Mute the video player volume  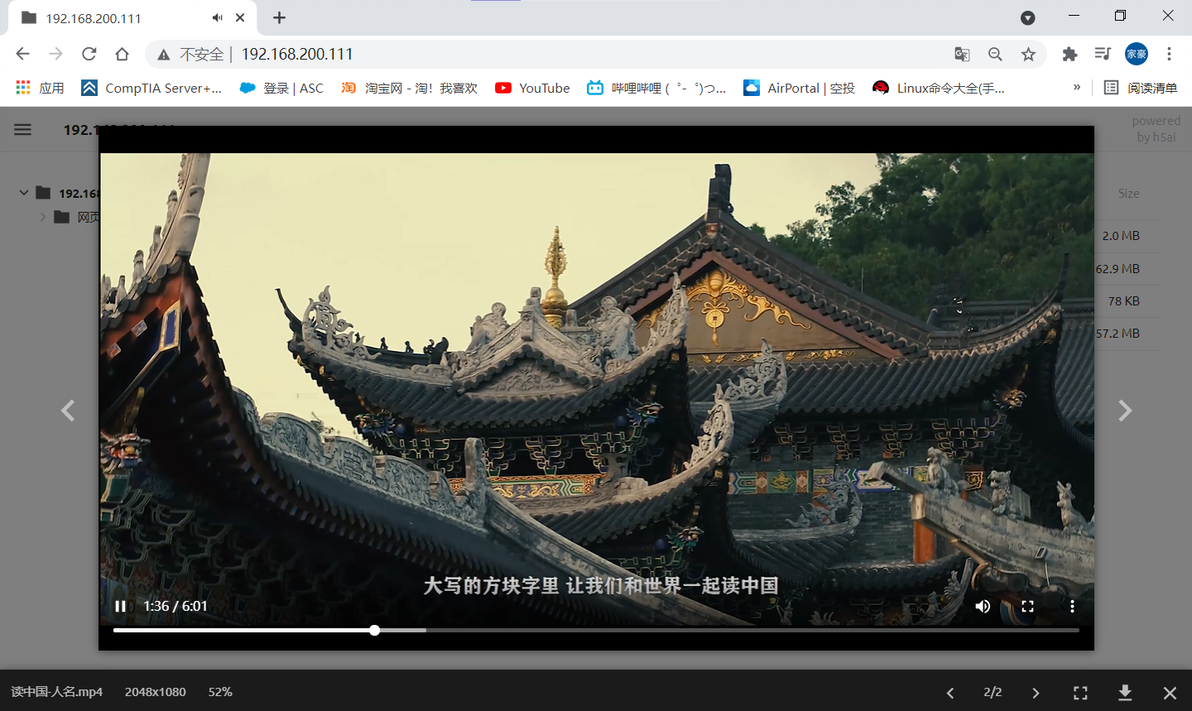click(x=982, y=606)
